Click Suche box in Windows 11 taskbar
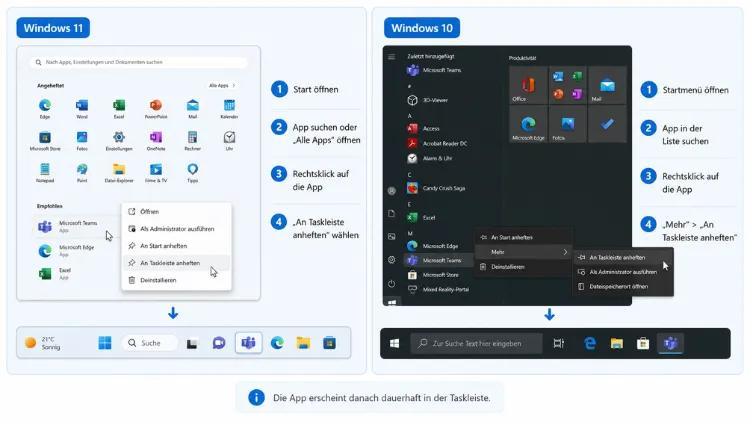The height and width of the screenshot is (422, 750). tap(150, 343)
